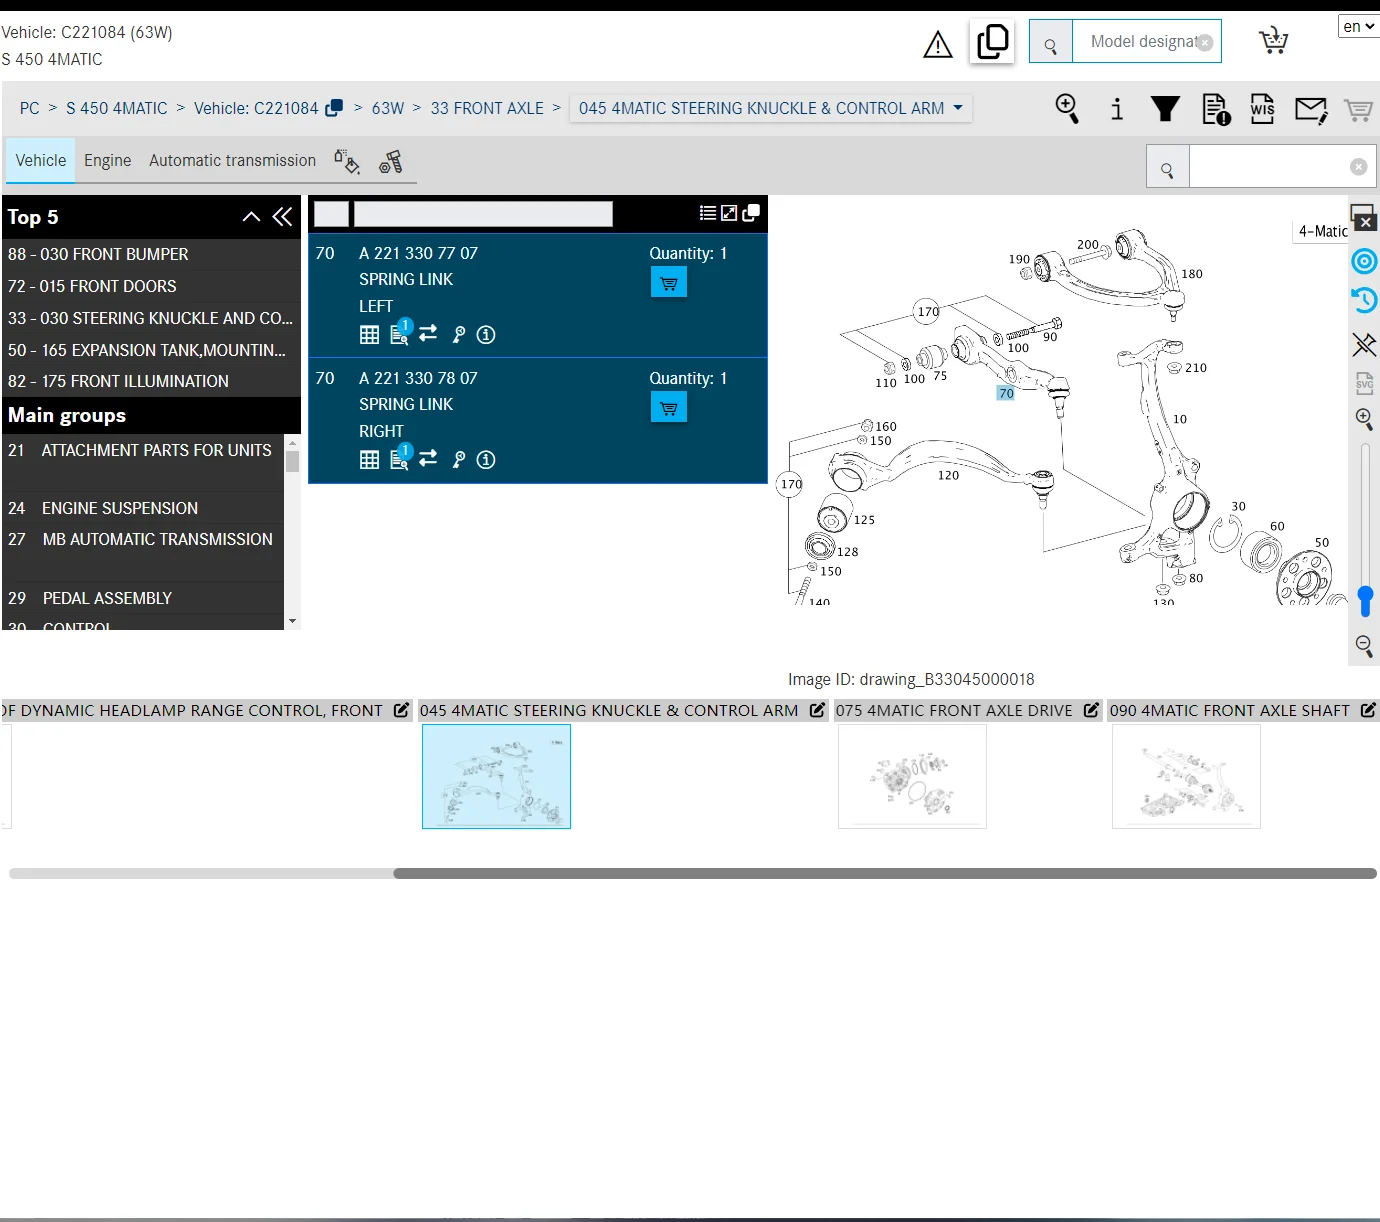Click the warning triangle icon in header
The image size is (1380, 1222).
point(937,44)
